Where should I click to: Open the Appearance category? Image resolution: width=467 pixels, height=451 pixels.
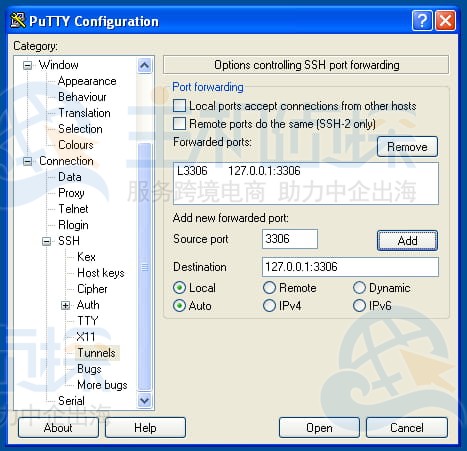point(87,81)
